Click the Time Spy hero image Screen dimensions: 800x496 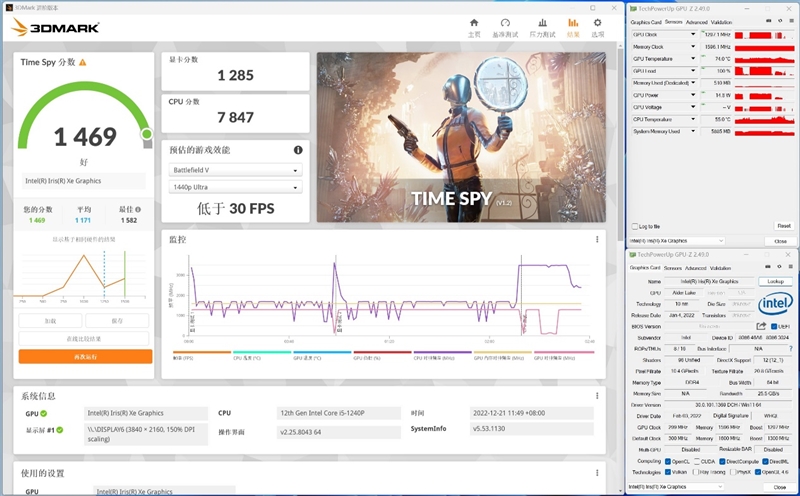click(461, 137)
